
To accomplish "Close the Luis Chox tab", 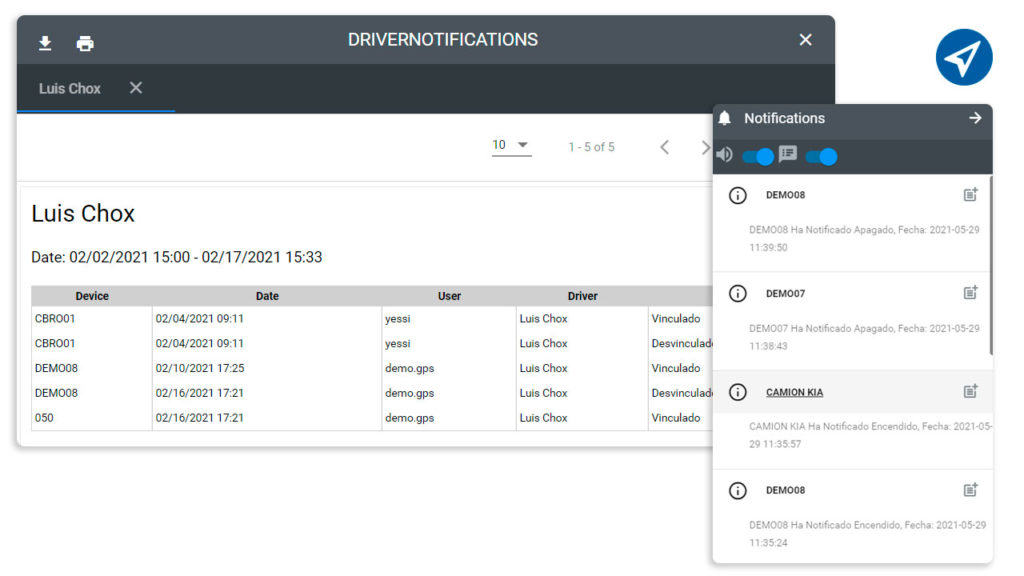I will point(136,88).
